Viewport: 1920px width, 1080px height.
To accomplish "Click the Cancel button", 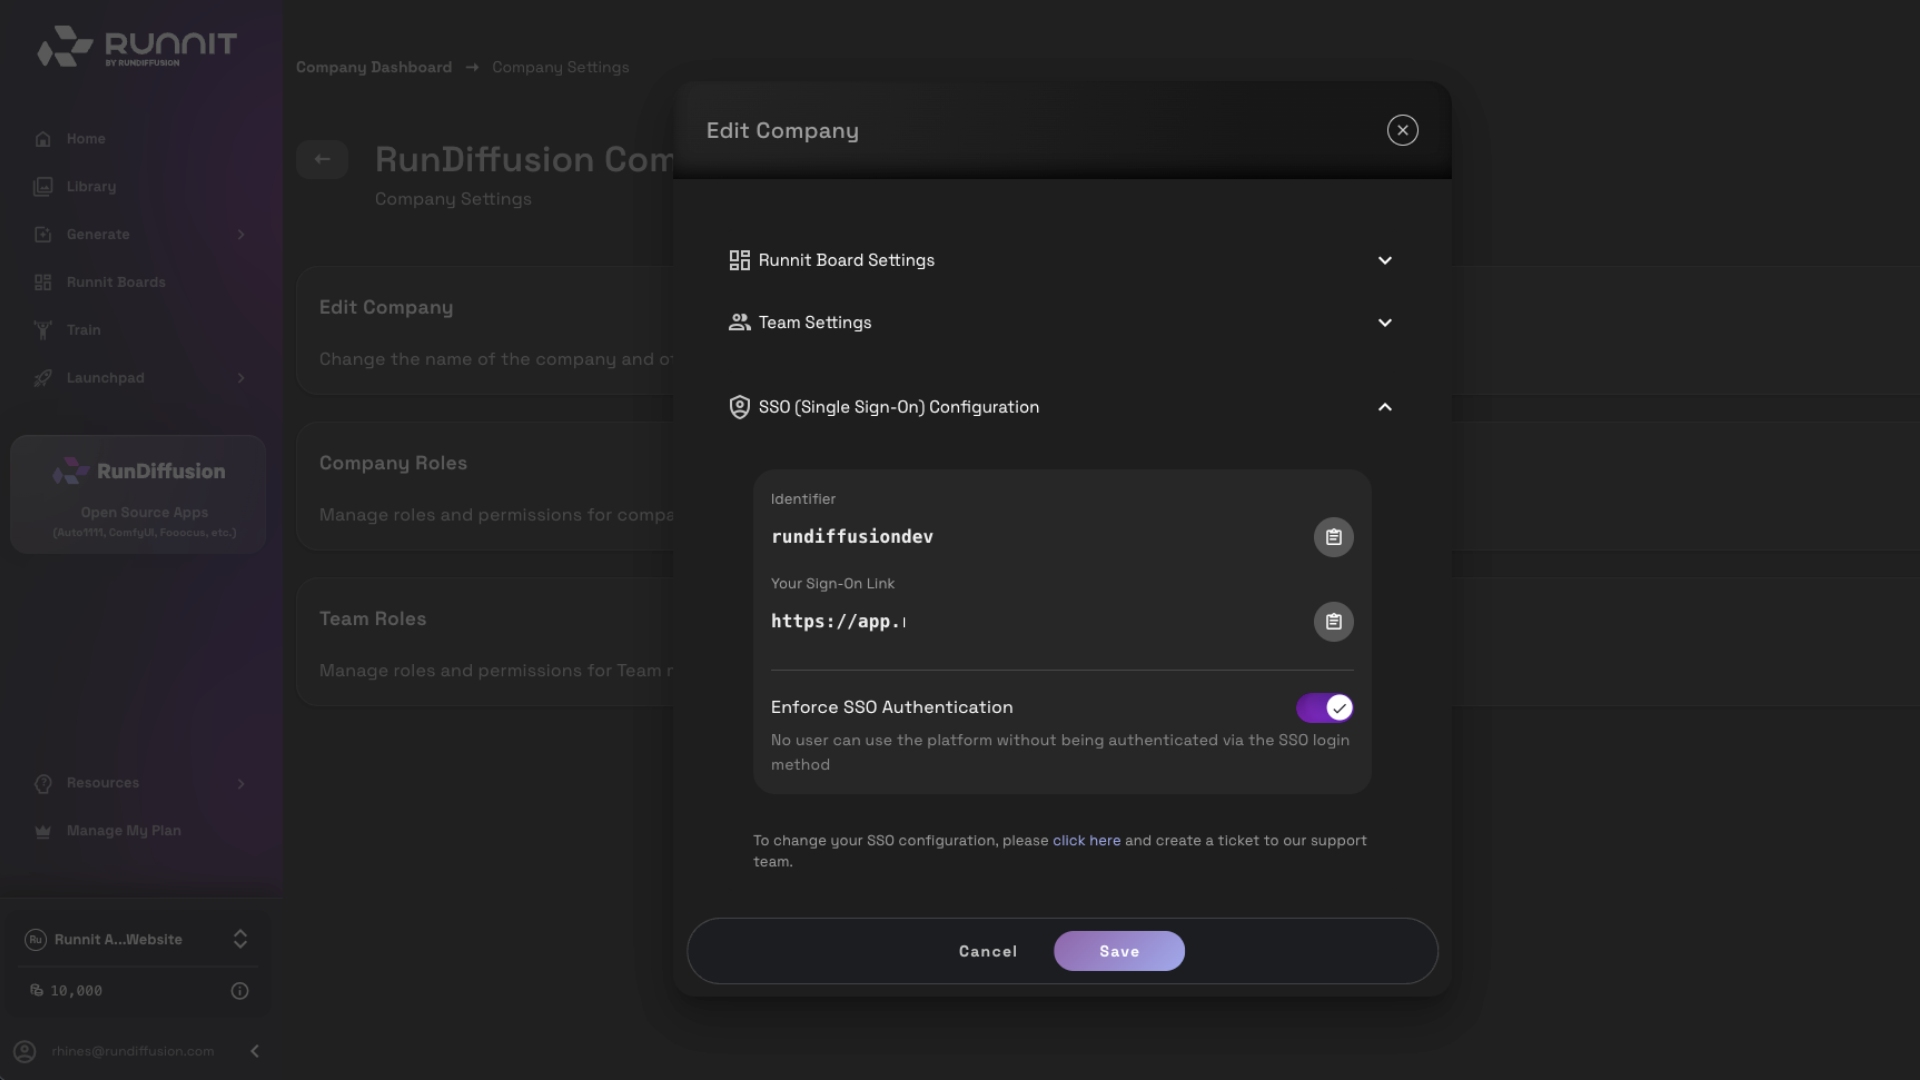I will [x=988, y=952].
